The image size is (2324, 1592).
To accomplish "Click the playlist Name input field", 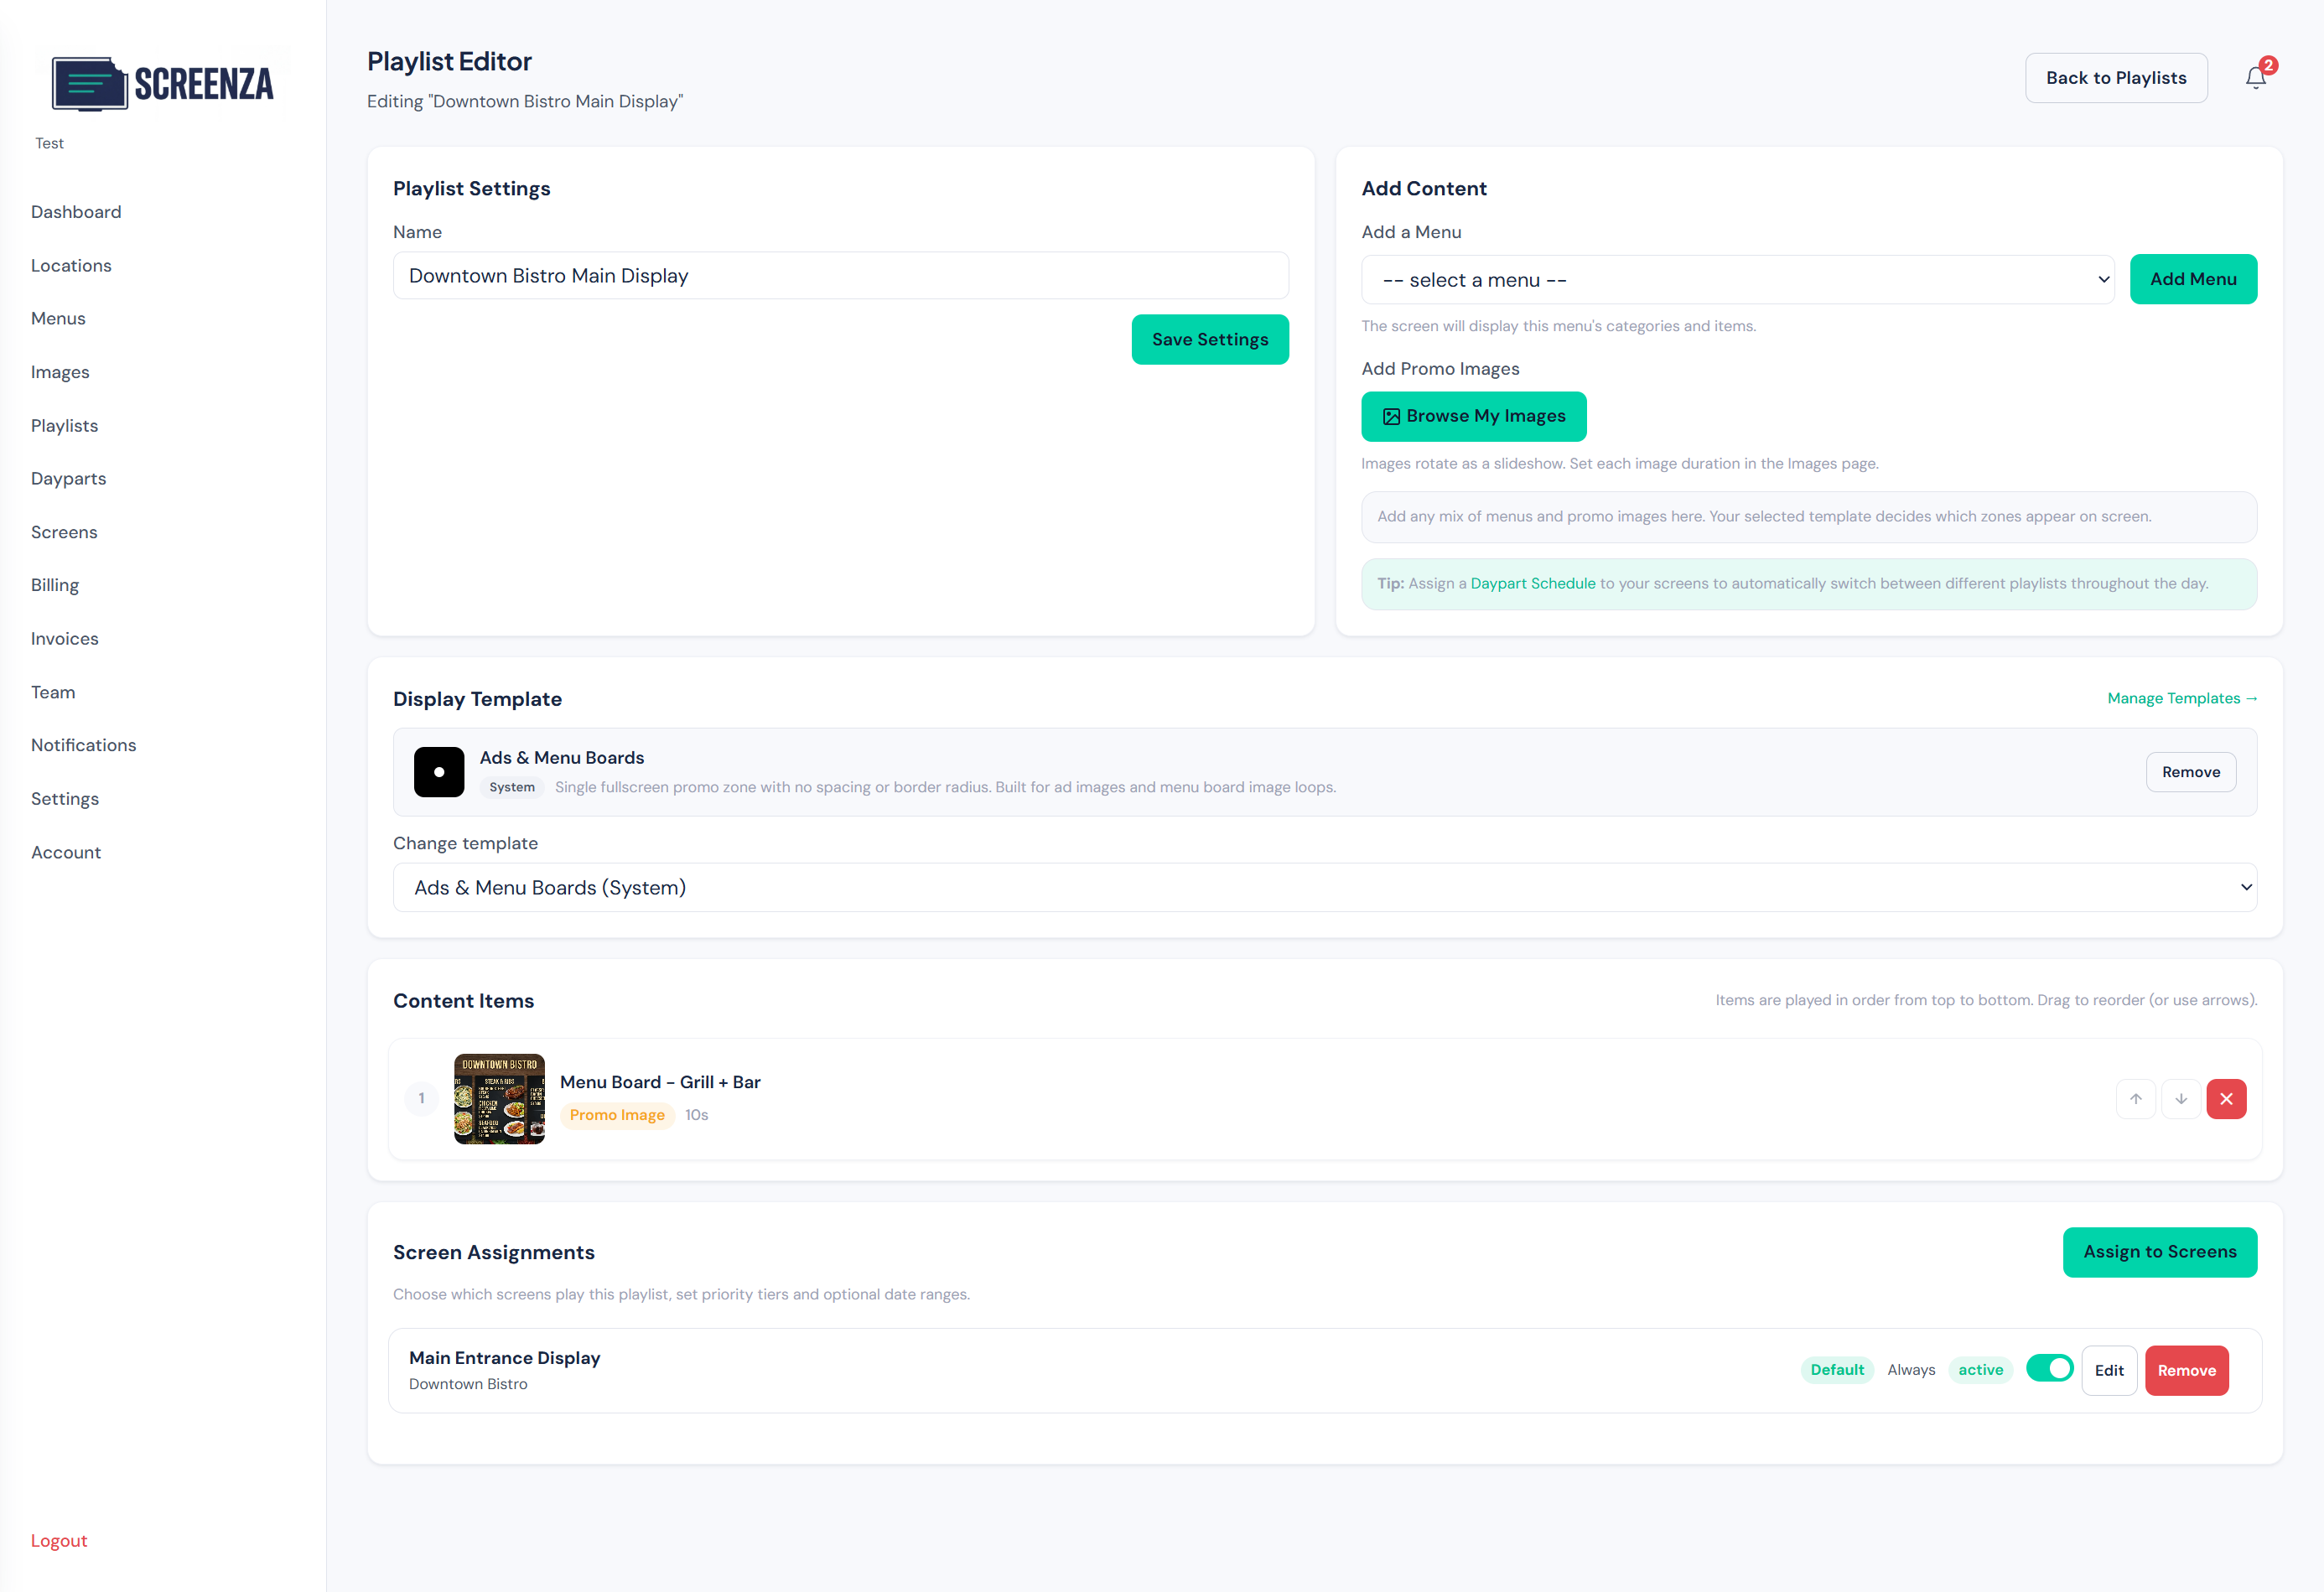I will [x=840, y=276].
